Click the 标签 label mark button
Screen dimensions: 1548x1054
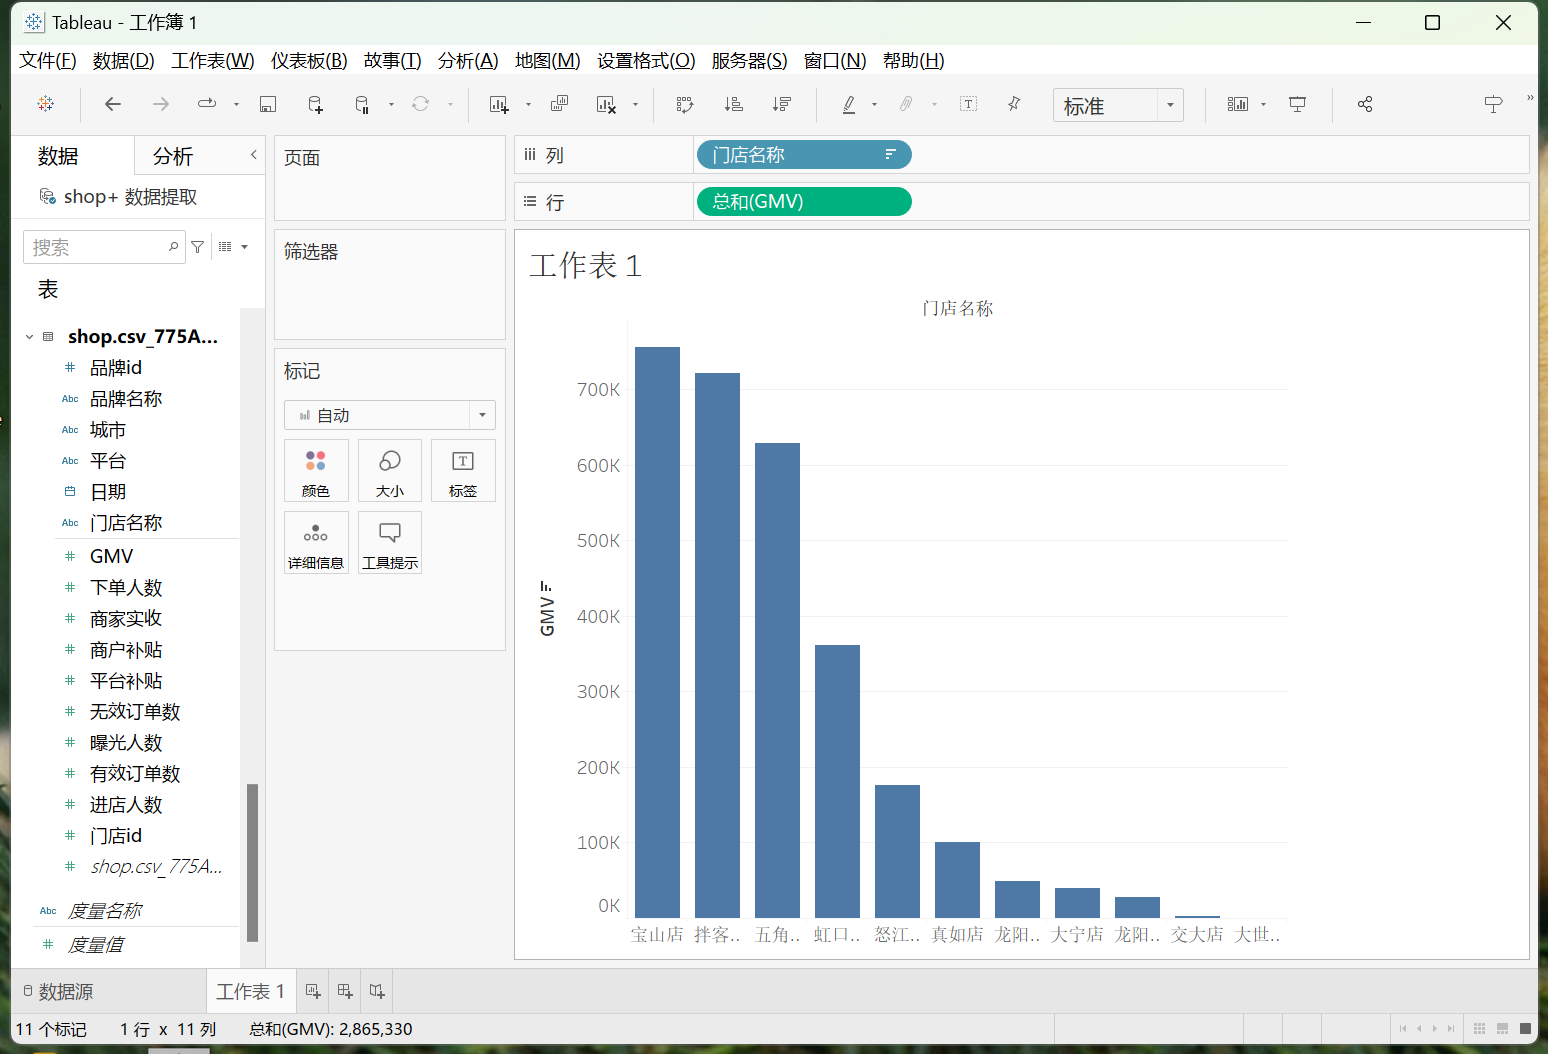[x=463, y=471]
